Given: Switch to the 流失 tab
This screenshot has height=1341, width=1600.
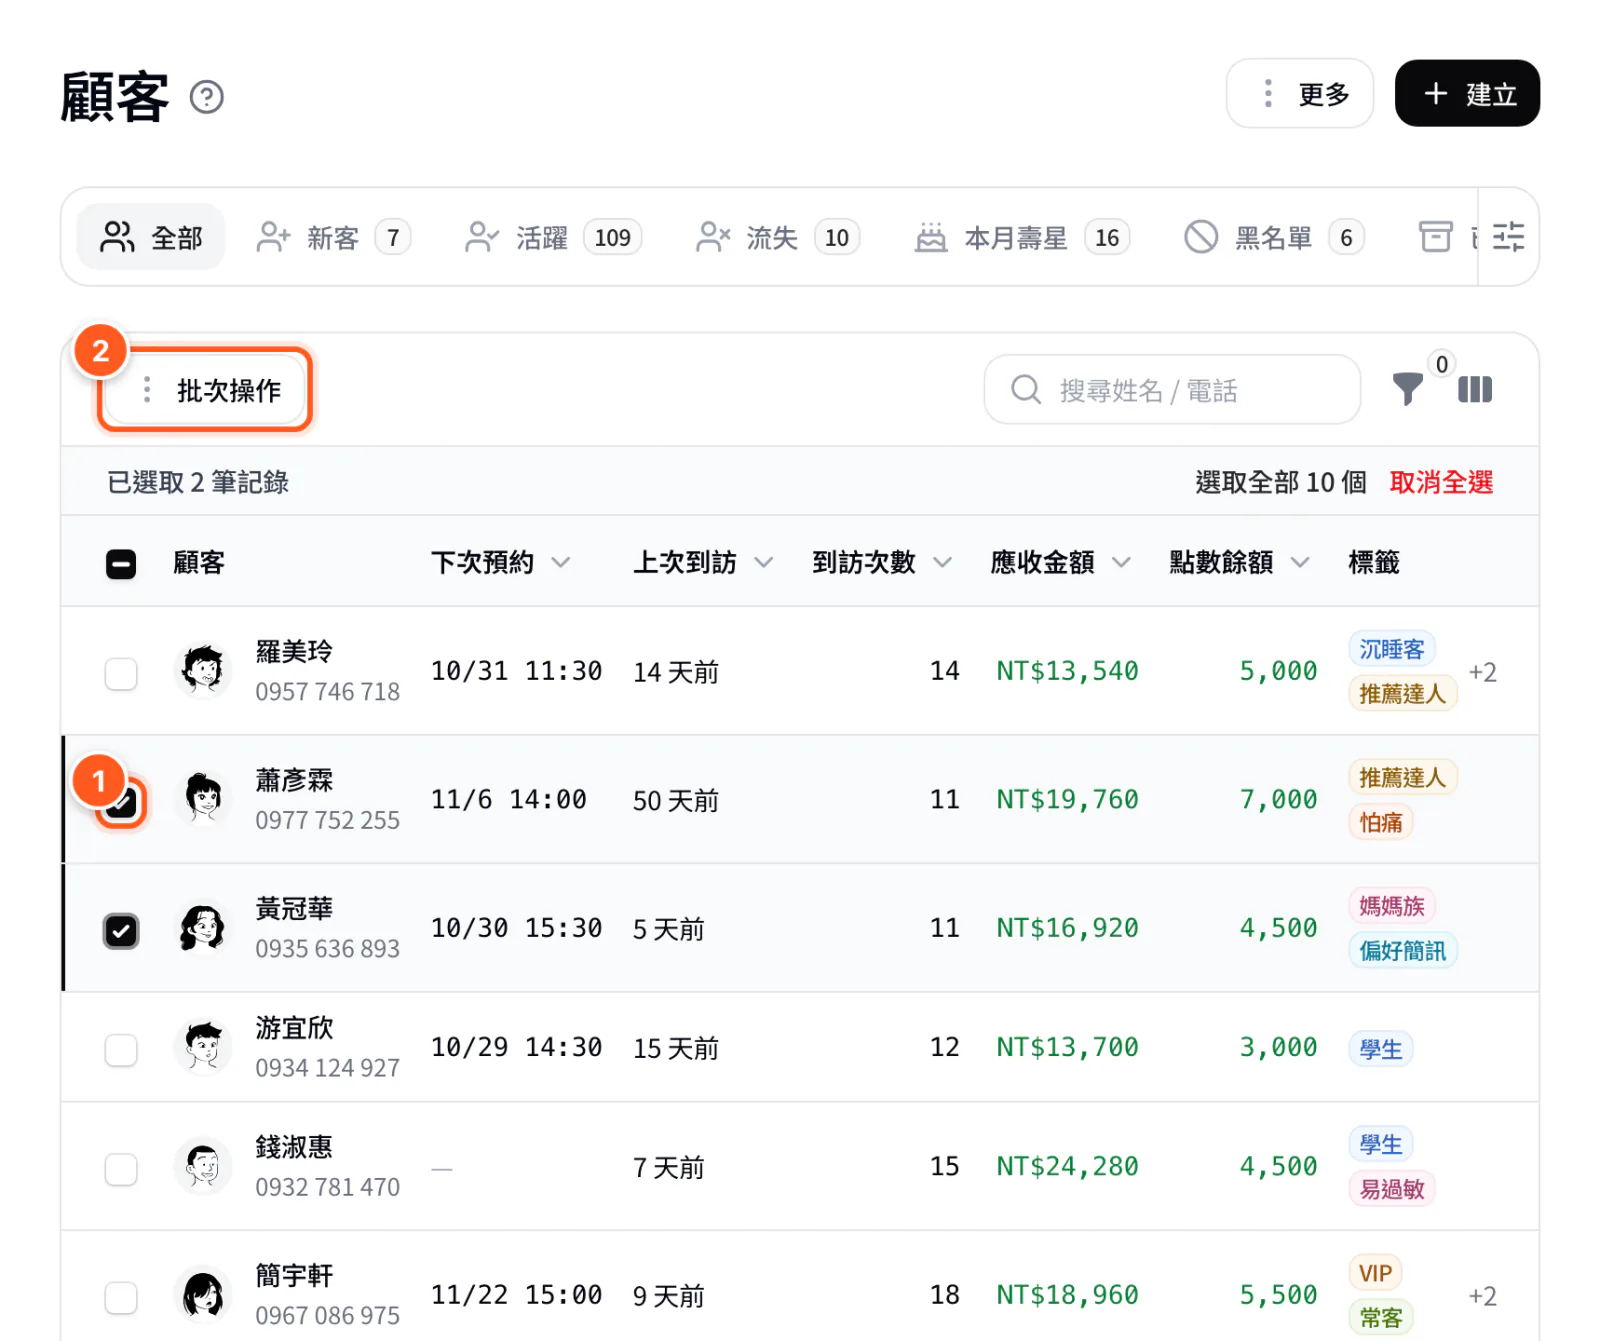Looking at the screenshot, I should tap(777, 237).
